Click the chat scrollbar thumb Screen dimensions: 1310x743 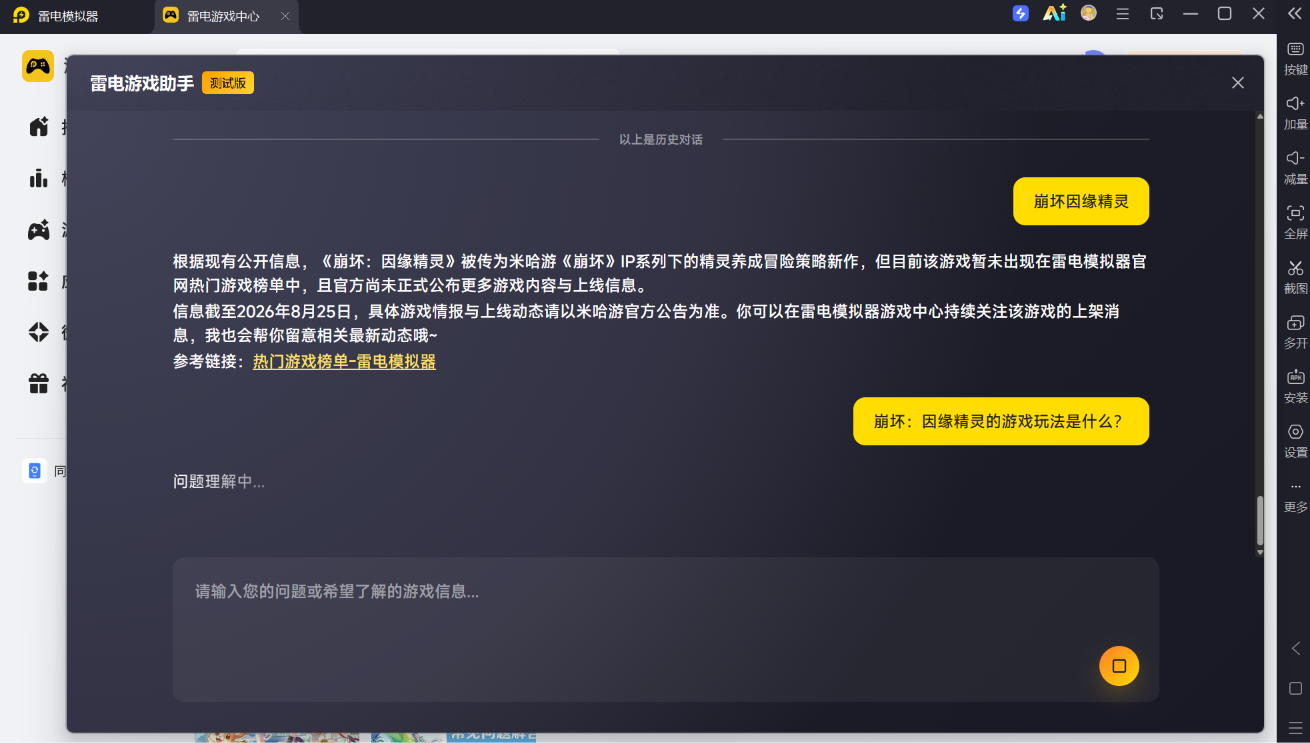(1260, 520)
